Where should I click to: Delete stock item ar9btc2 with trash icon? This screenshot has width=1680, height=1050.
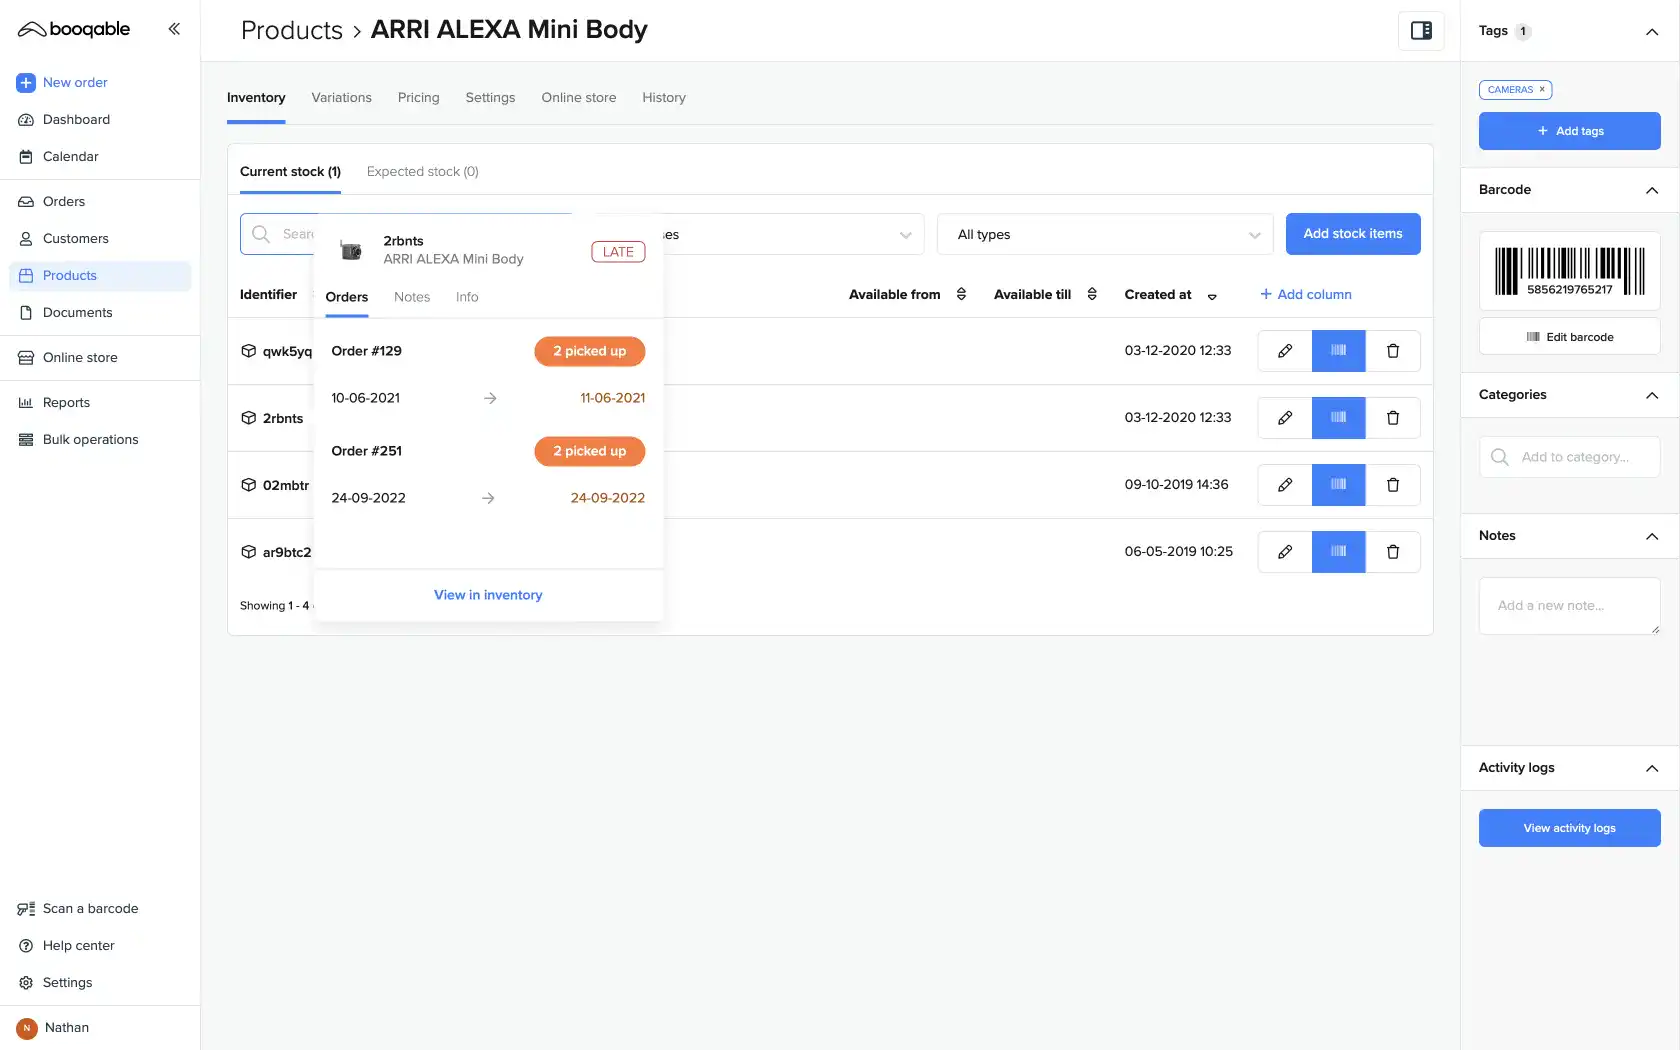1393,552
